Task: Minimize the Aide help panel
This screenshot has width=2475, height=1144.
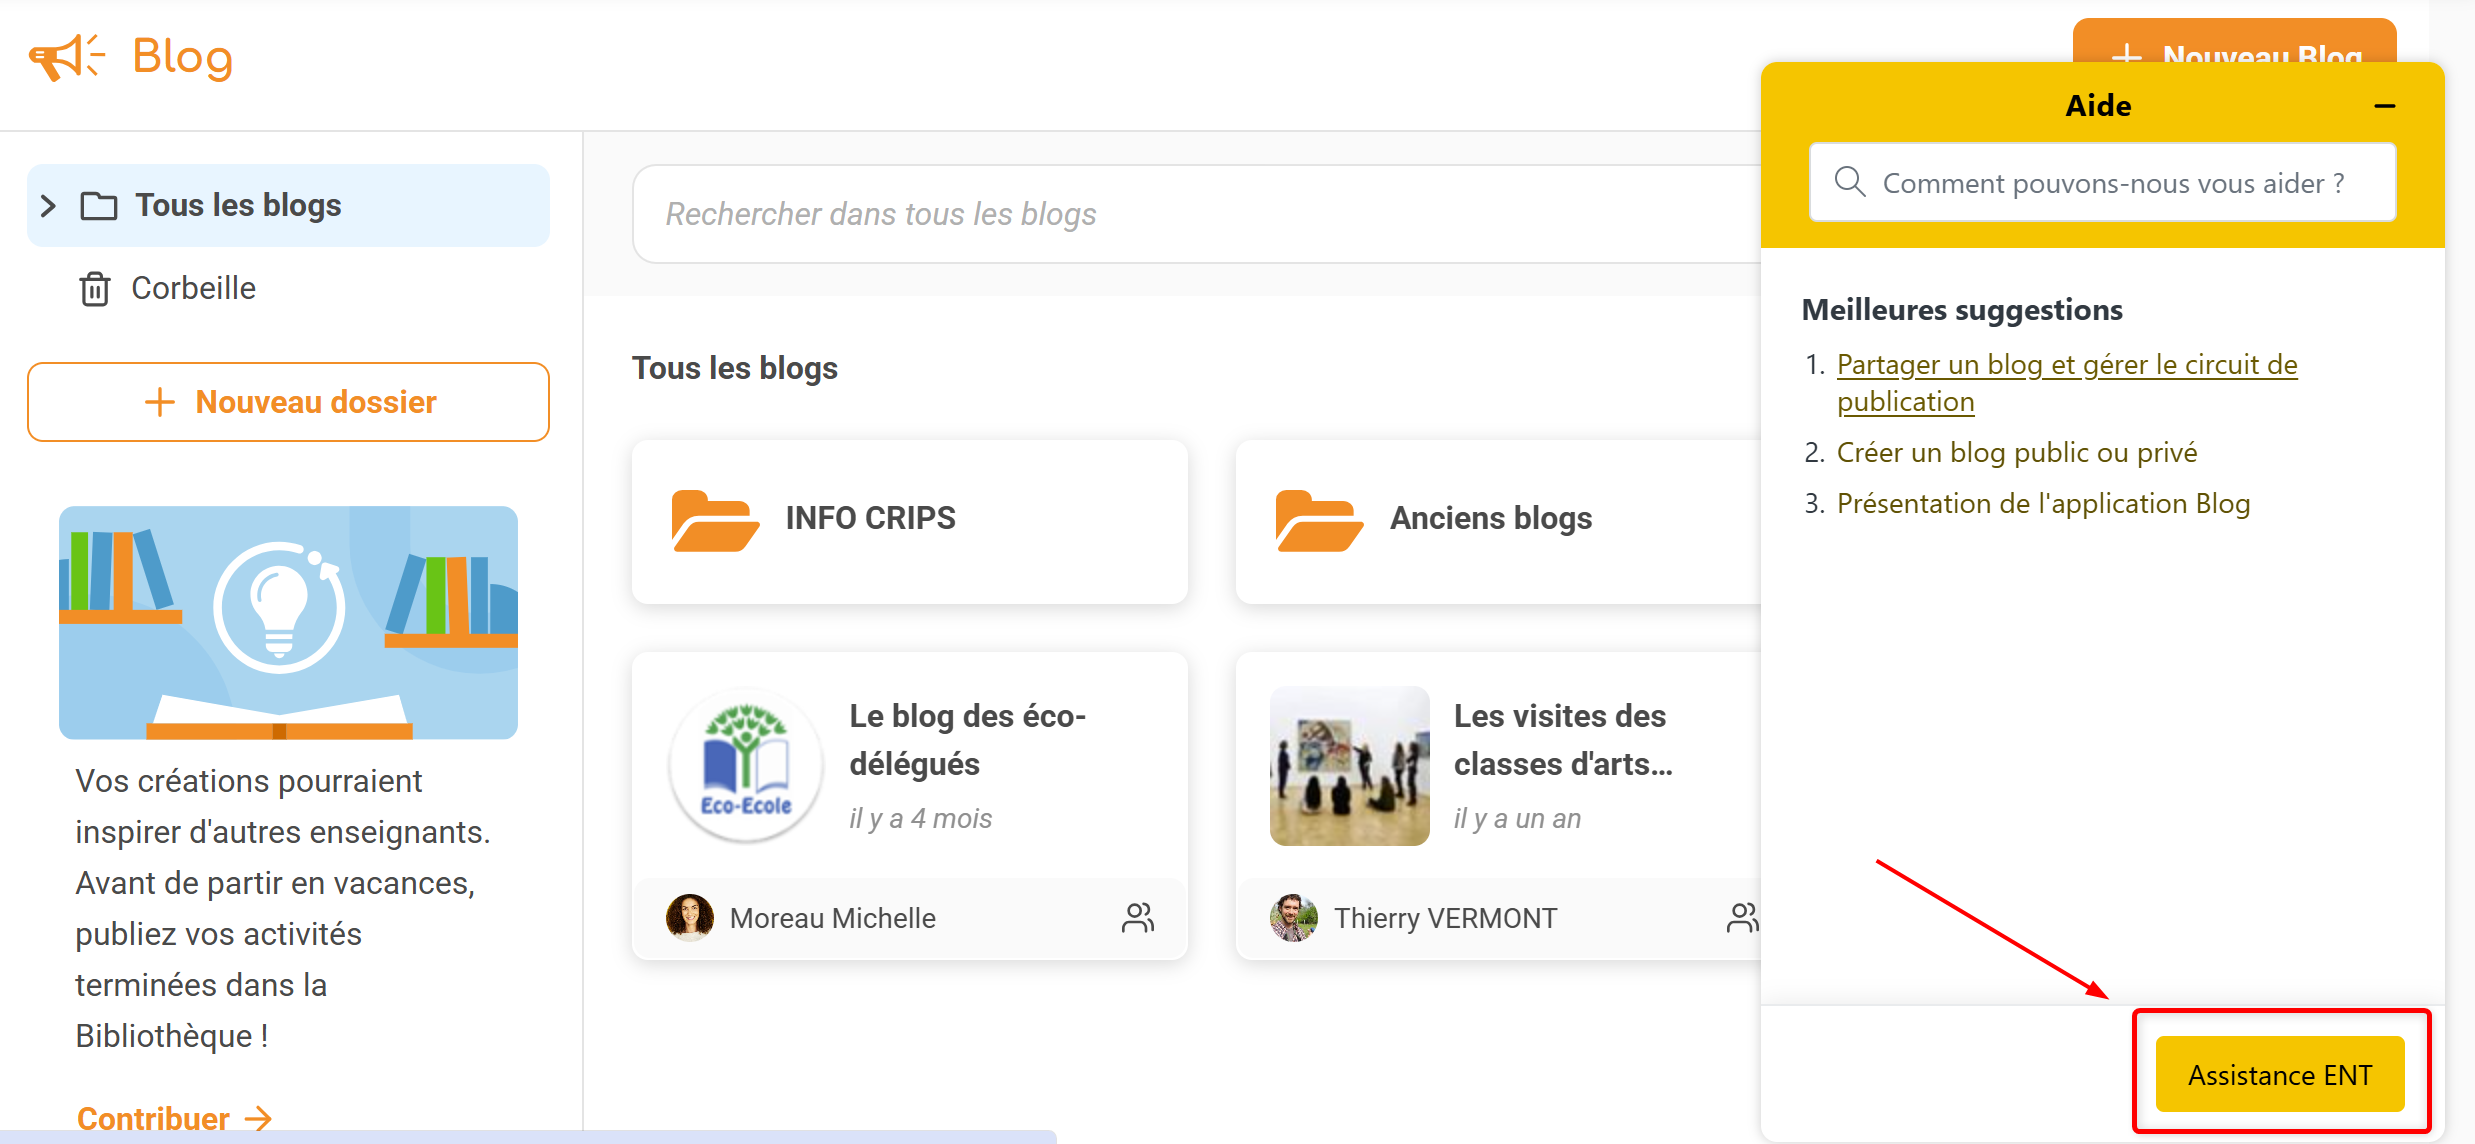Action: pyautogui.click(x=2384, y=106)
